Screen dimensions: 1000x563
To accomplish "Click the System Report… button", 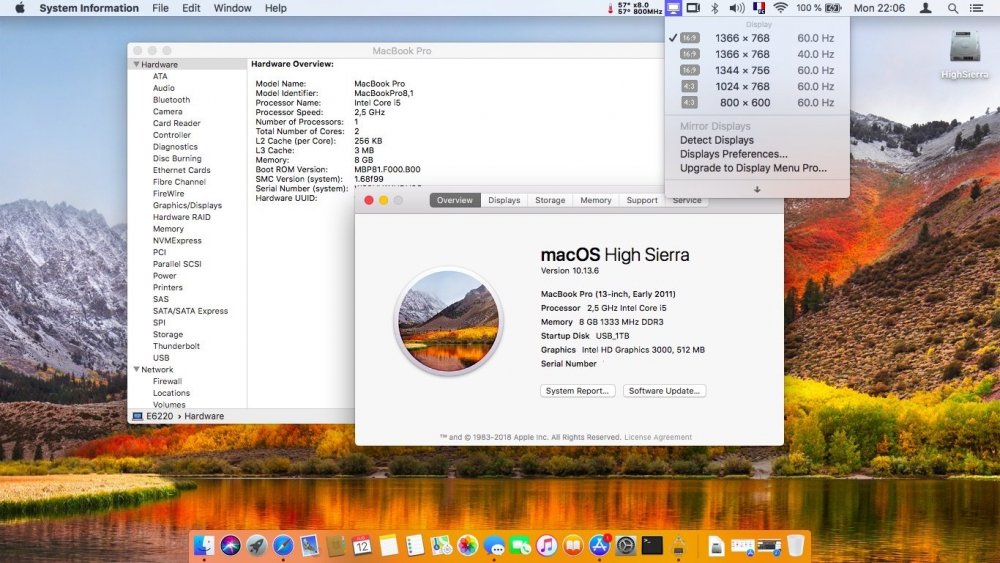I will click(577, 391).
